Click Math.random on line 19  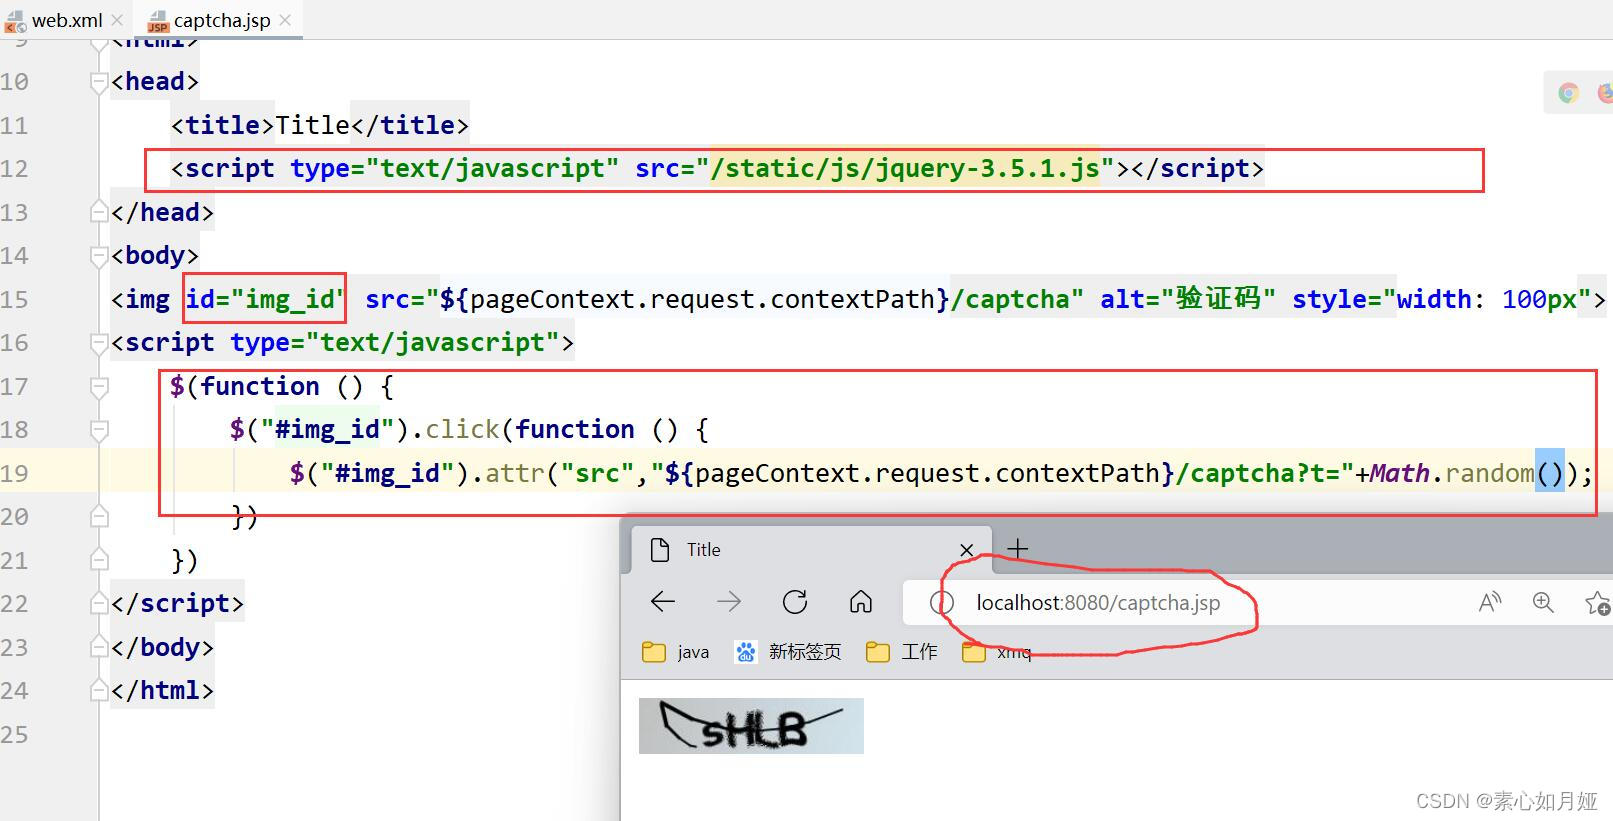click(1452, 473)
